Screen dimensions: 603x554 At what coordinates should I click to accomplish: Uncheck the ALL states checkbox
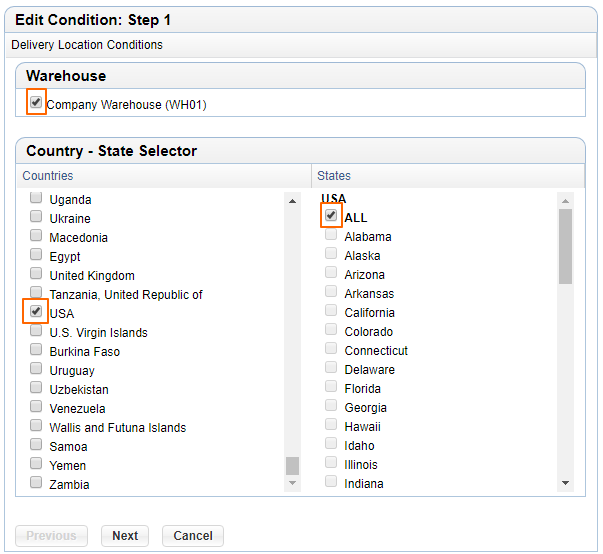coord(331,215)
